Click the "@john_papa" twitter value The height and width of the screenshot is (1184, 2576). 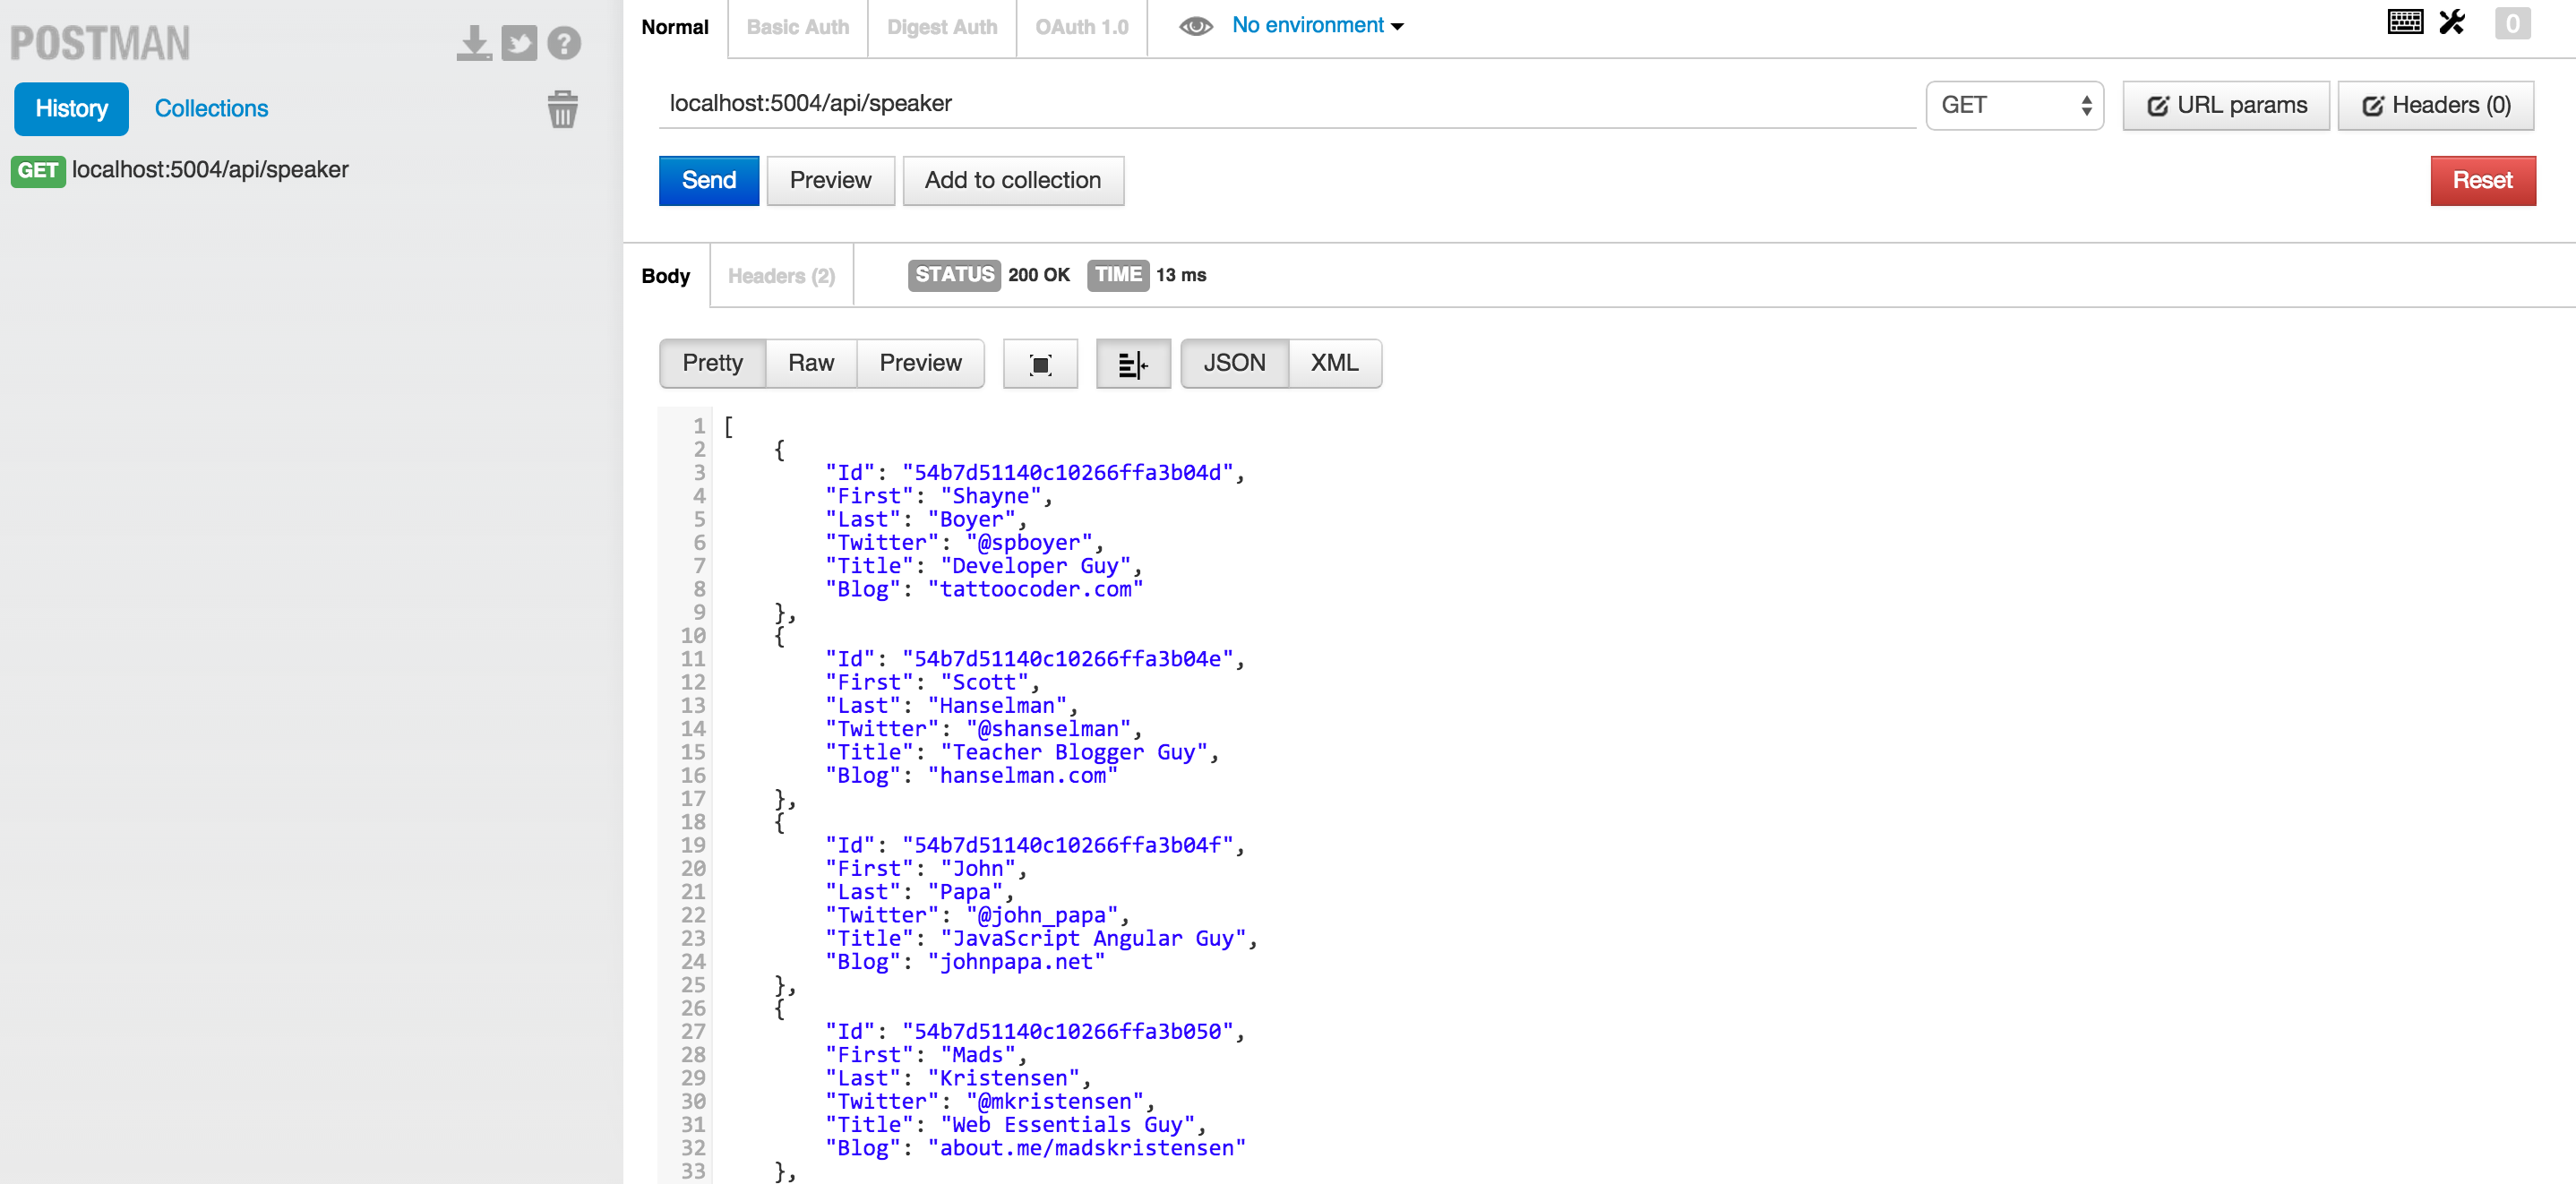[1042, 916]
